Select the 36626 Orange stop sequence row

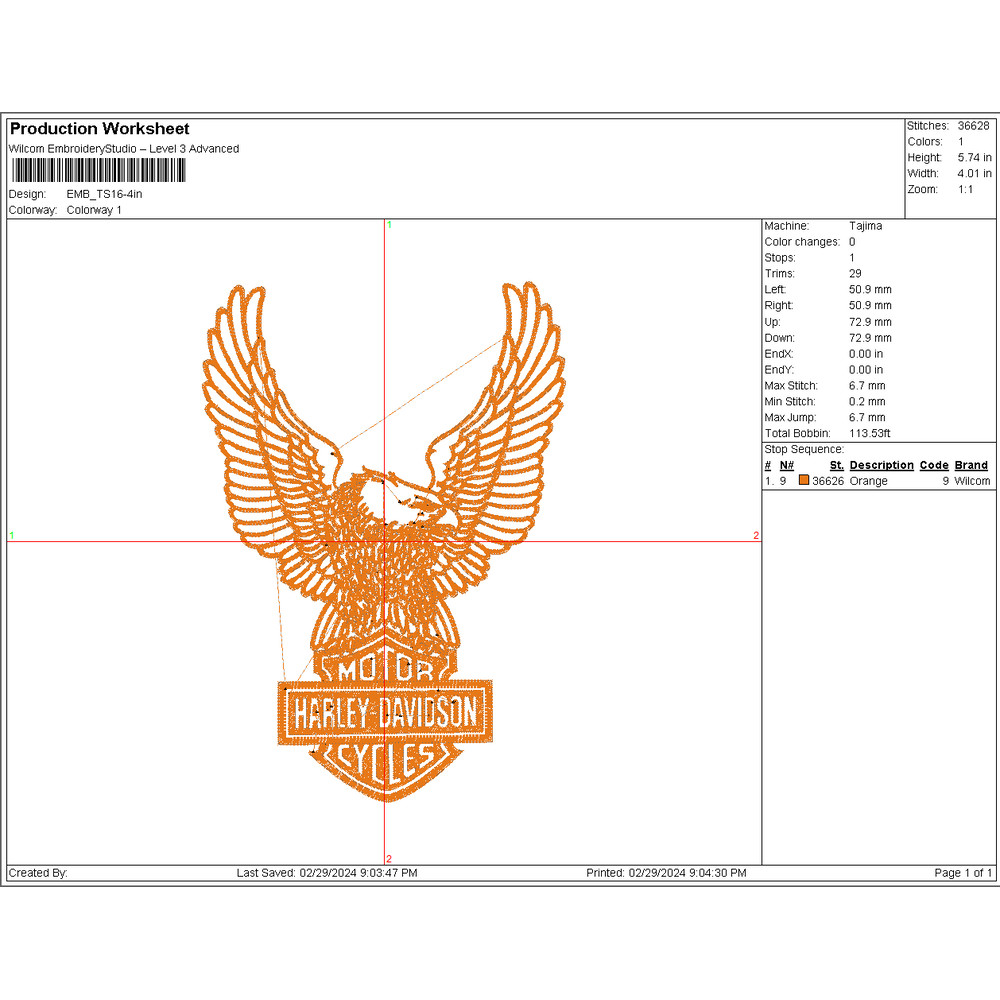868,481
